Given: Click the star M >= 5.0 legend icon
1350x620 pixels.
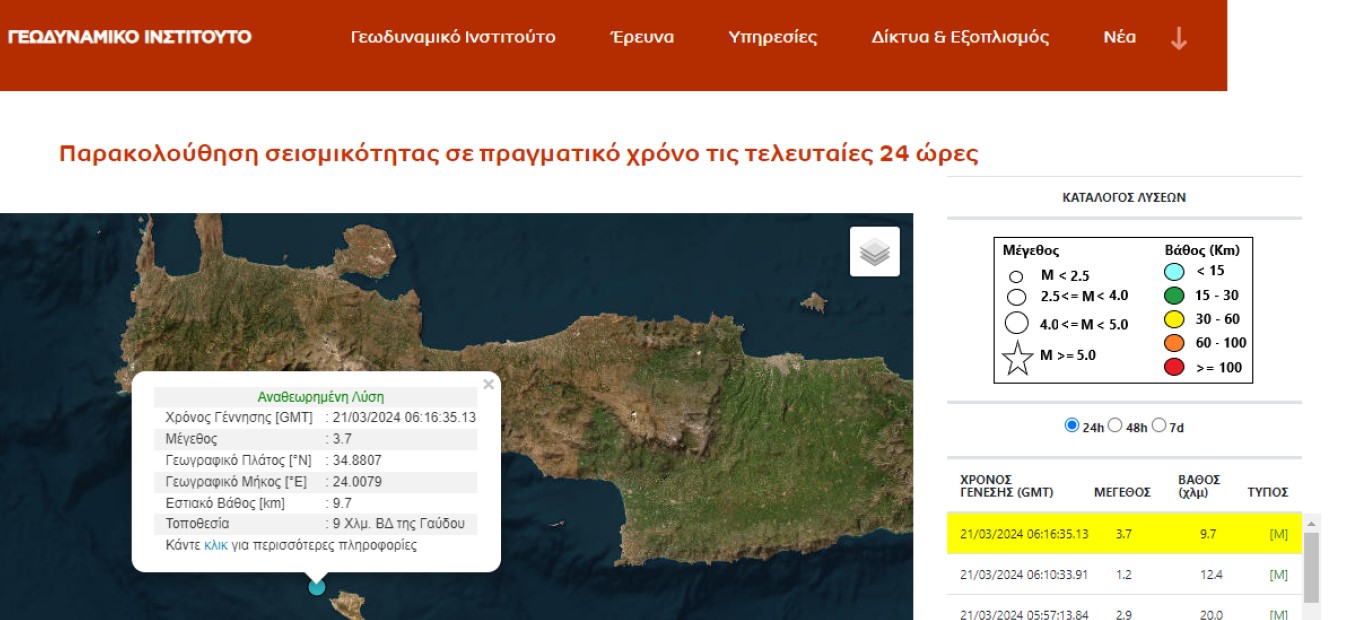Looking at the screenshot, I should [x=1017, y=358].
